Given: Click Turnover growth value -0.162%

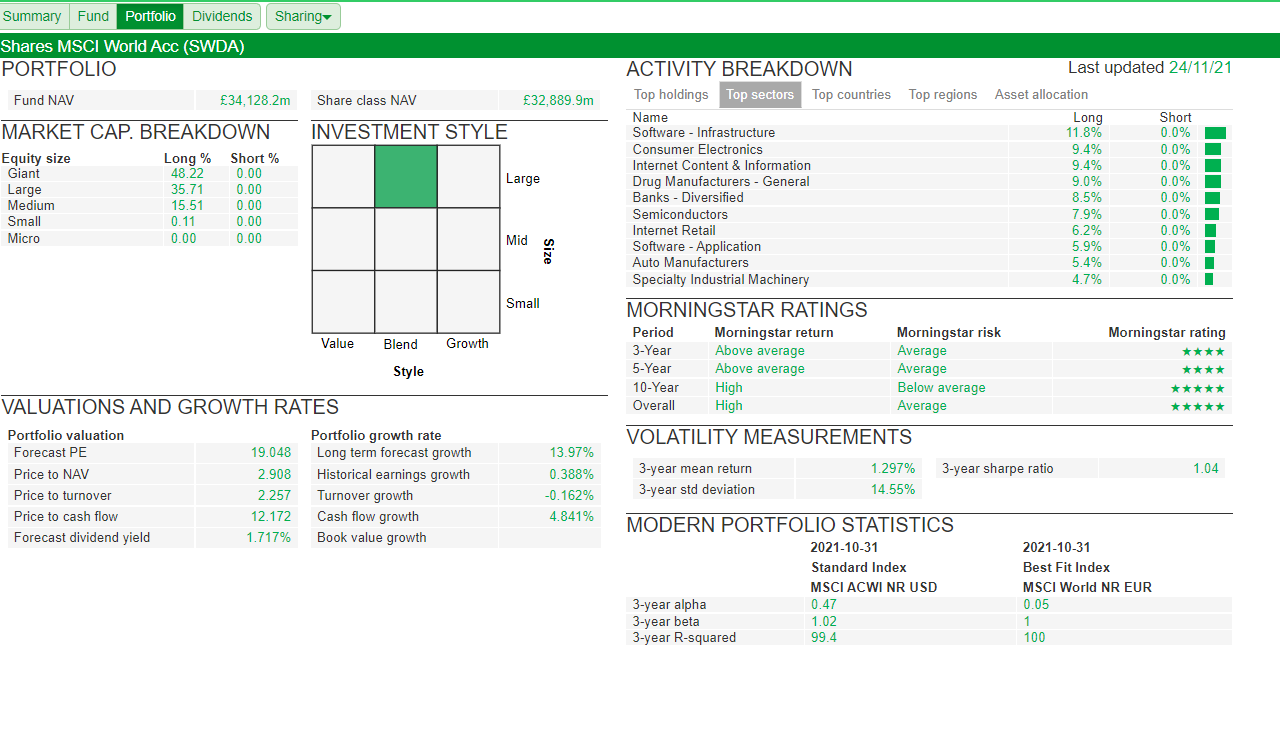Looking at the screenshot, I should tap(570, 495).
